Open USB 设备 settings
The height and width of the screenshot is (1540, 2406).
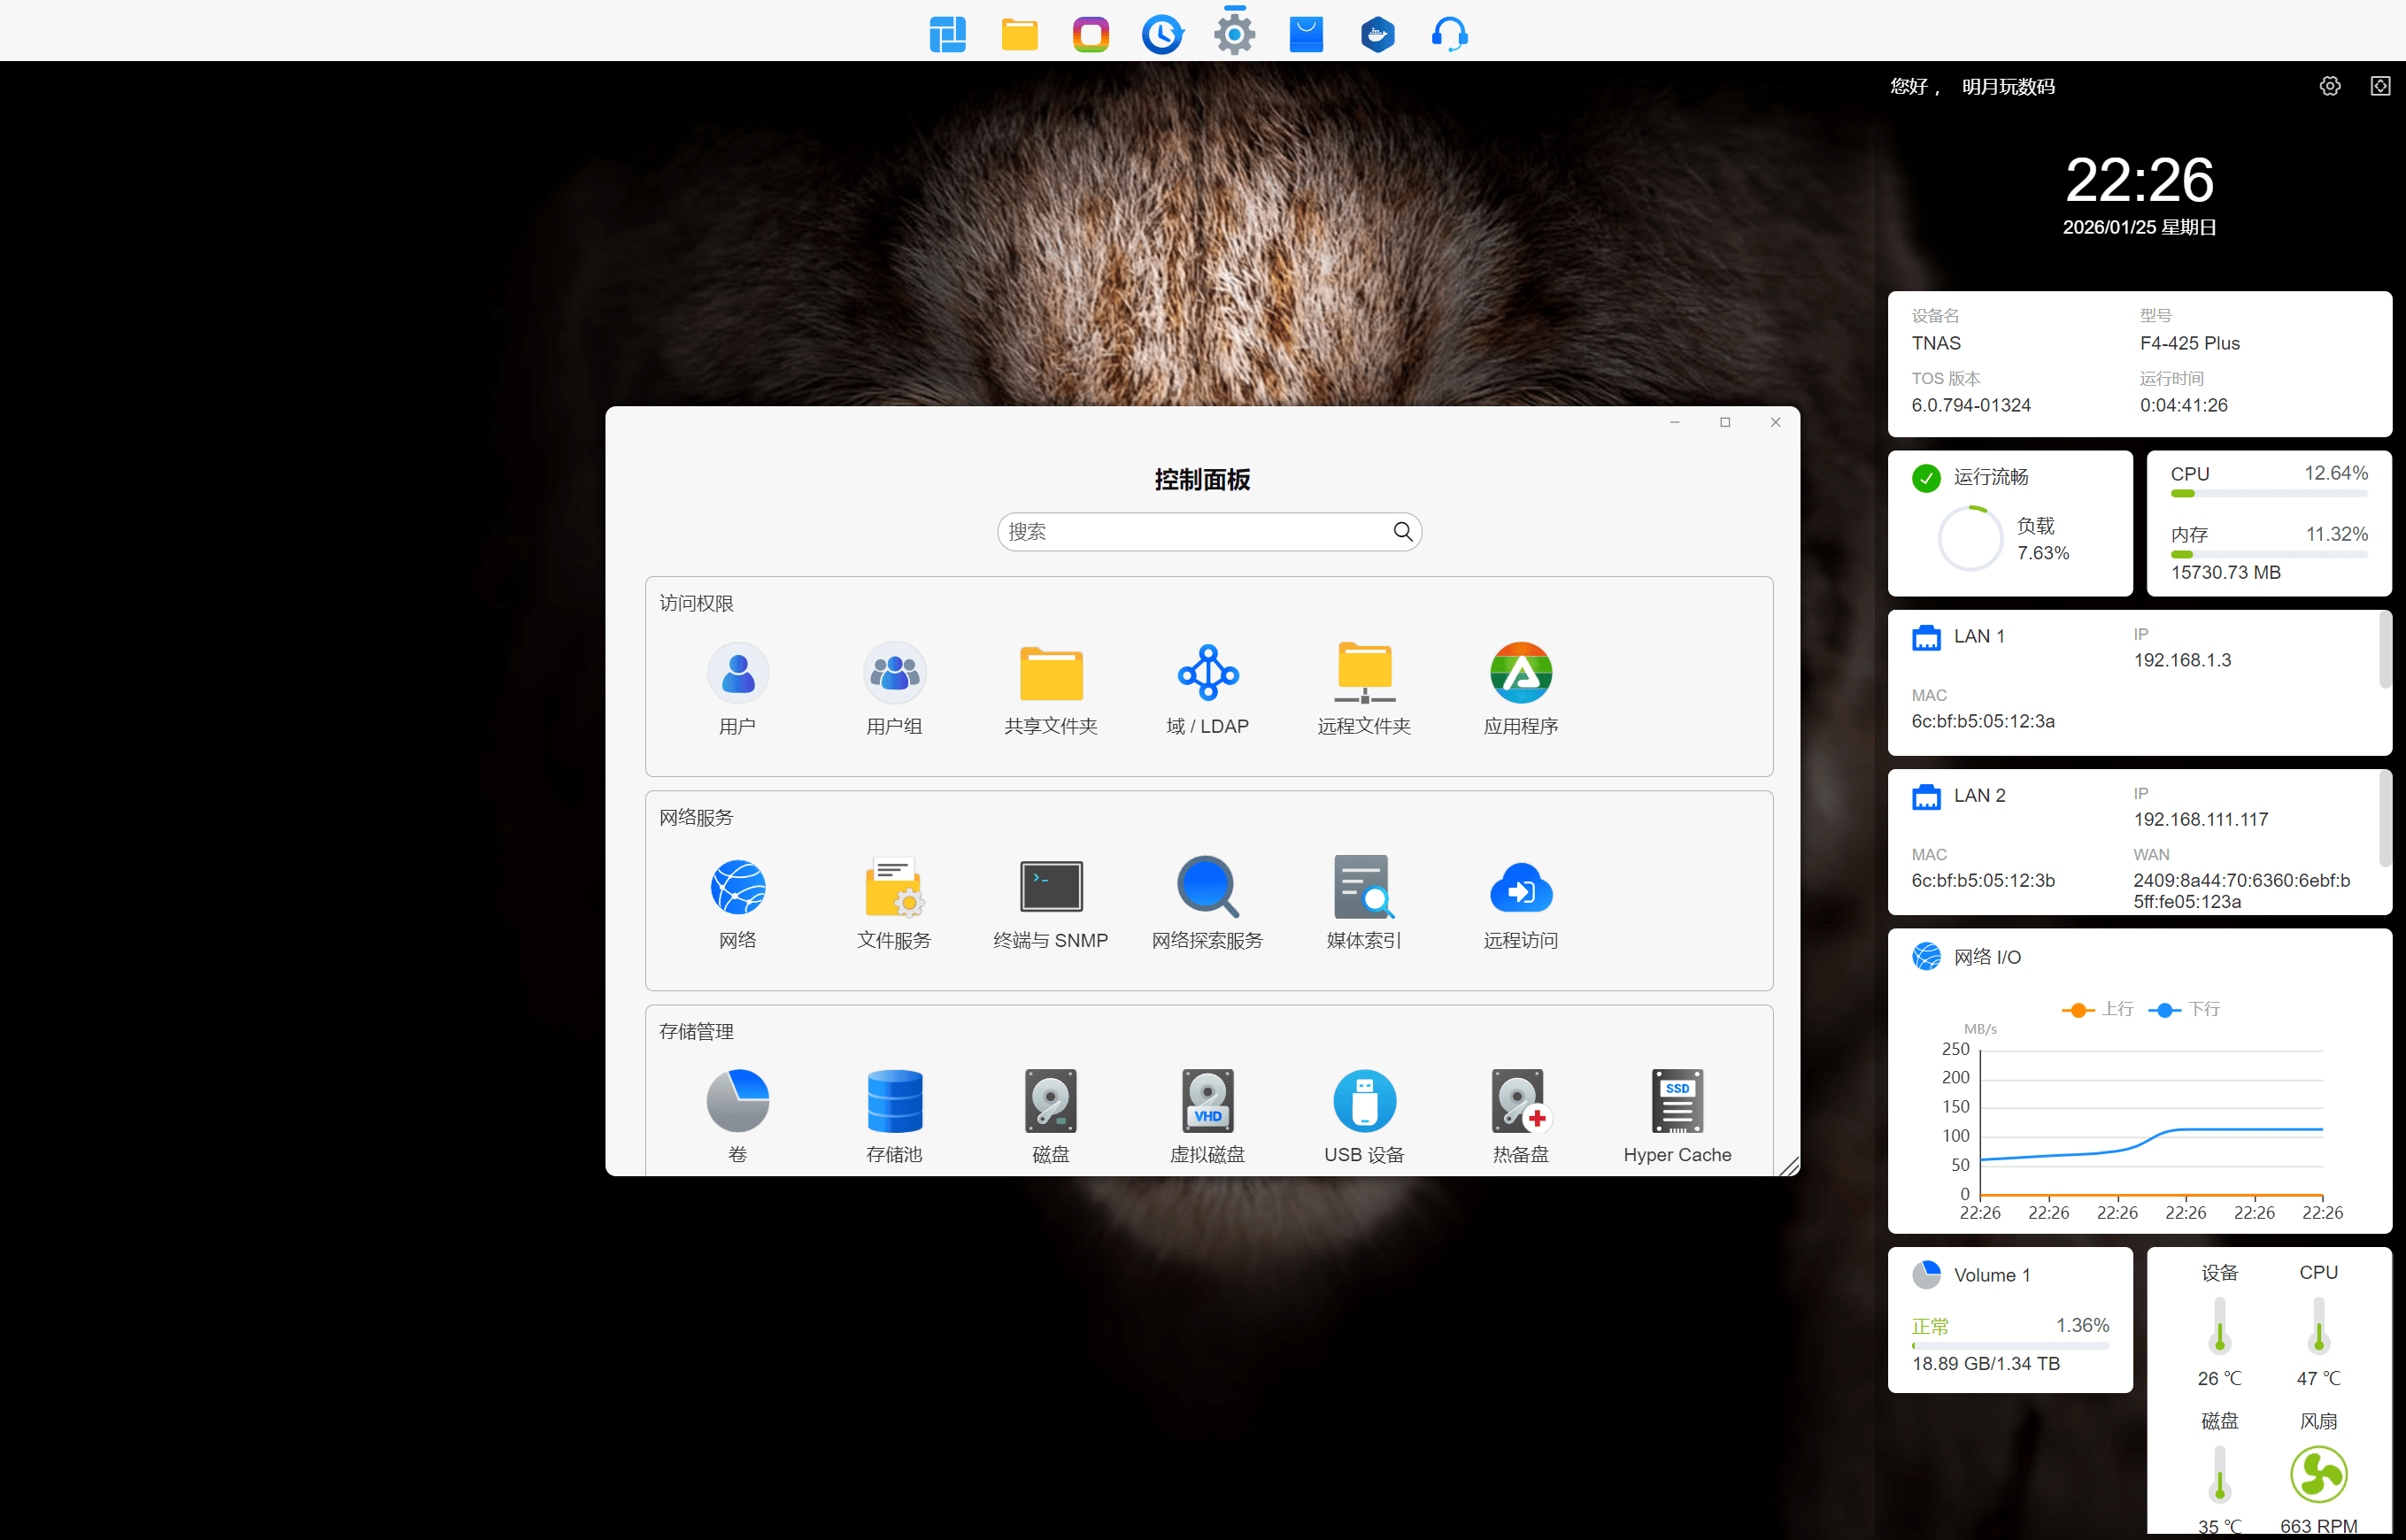click(1363, 1101)
